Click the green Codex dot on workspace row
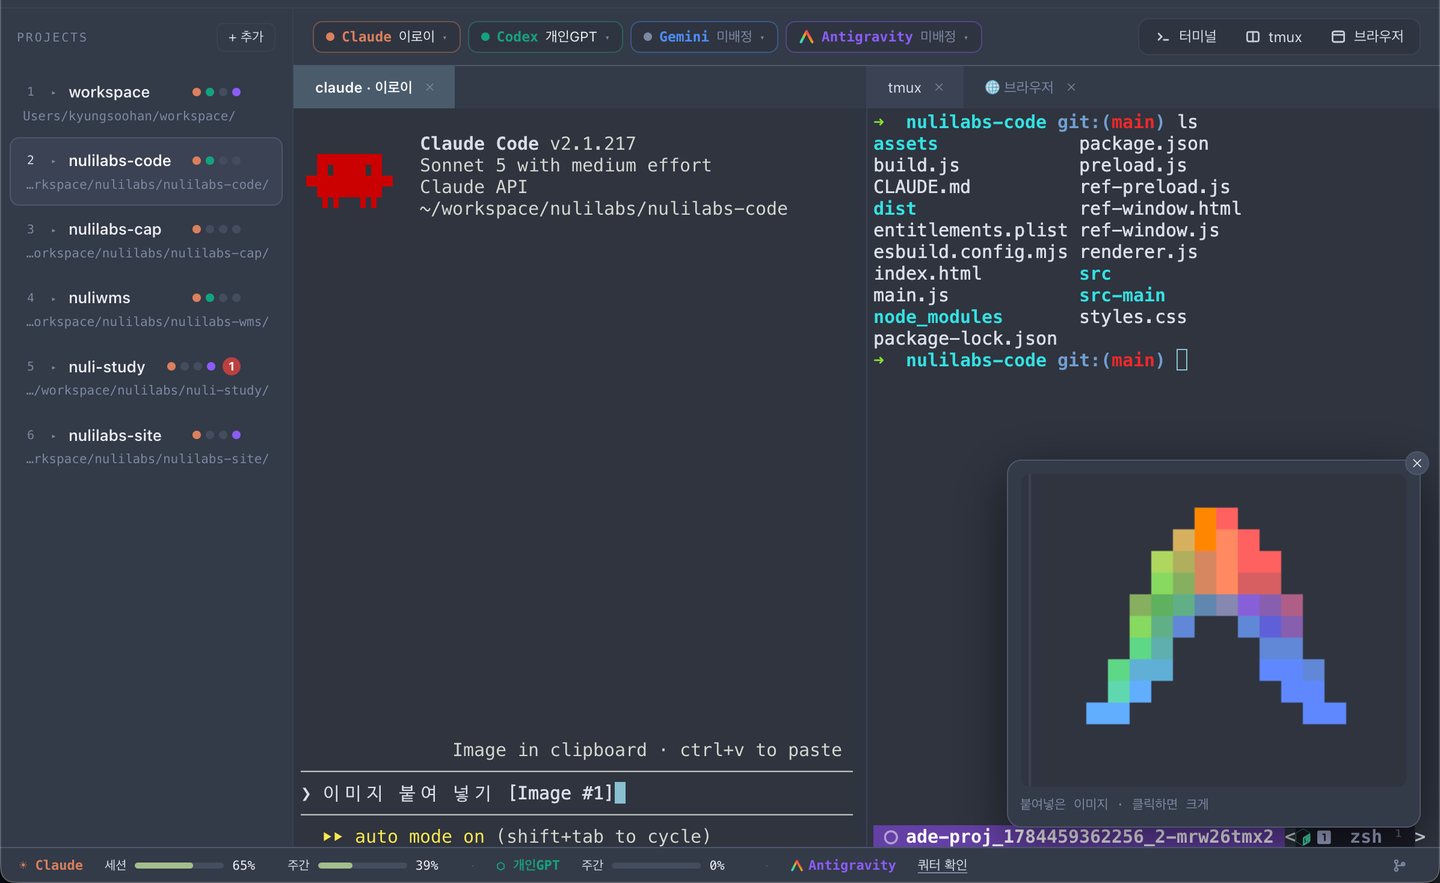Screen dimensions: 1440x883 (x=210, y=92)
